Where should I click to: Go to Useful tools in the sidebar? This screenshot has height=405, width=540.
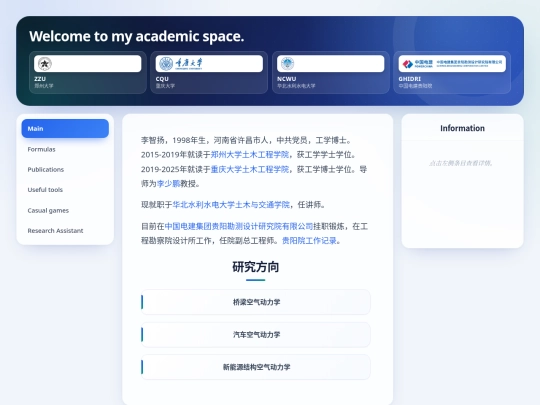click(x=65, y=190)
